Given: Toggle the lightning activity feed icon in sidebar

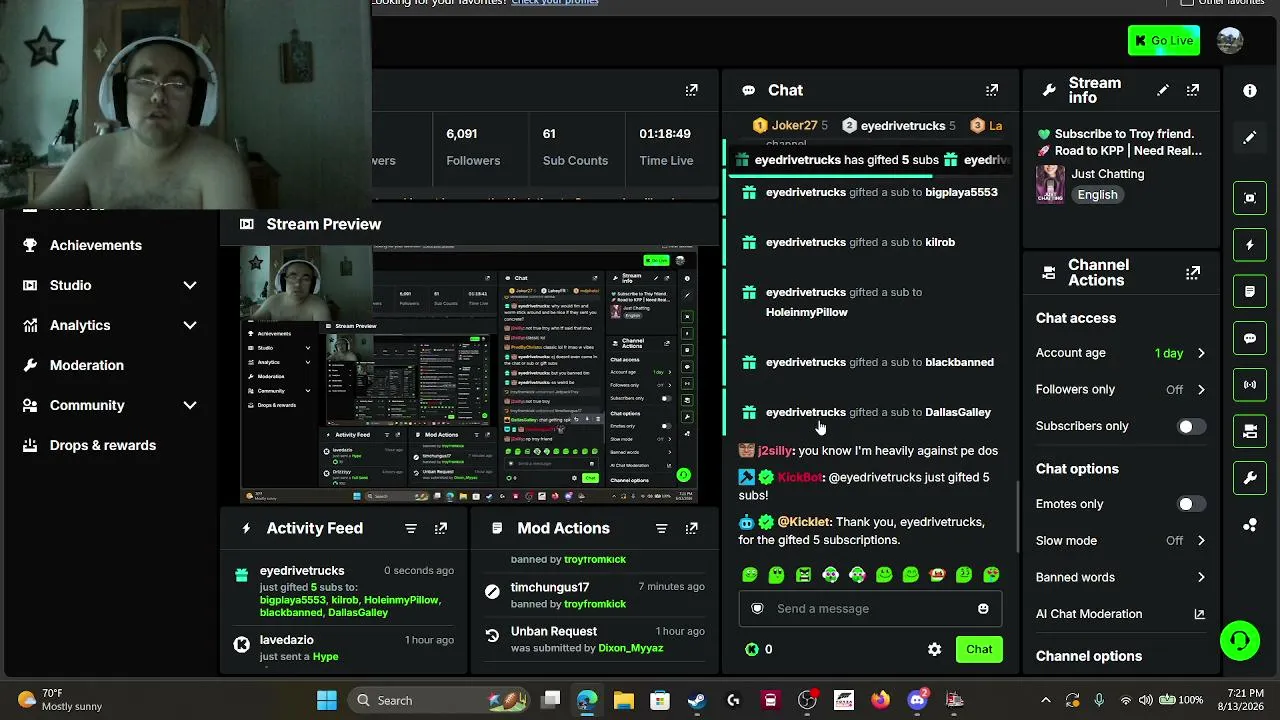Looking at the screenshot, I should (1250, 245).
